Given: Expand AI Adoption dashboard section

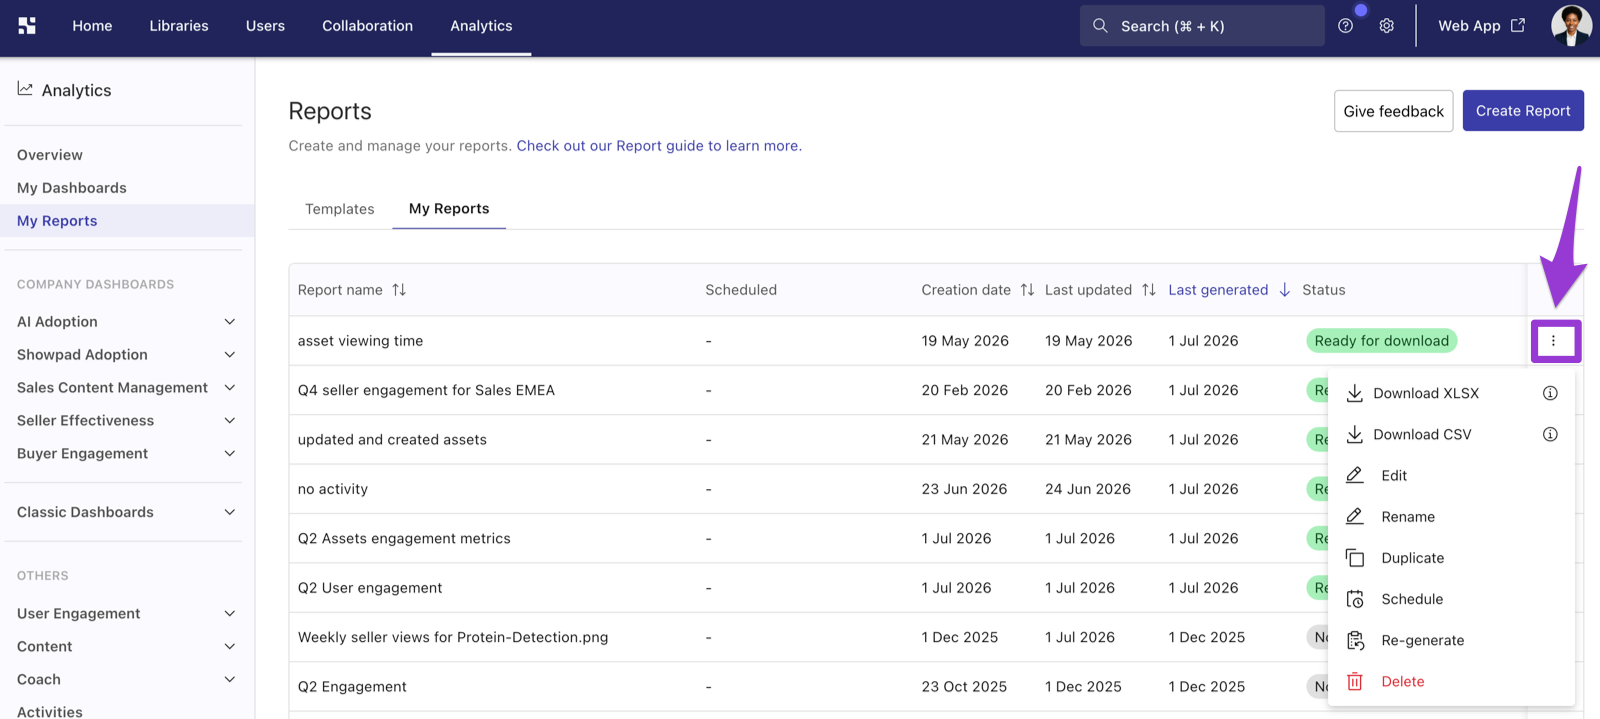Looking at the screenshot, I should tap(127, 322).
